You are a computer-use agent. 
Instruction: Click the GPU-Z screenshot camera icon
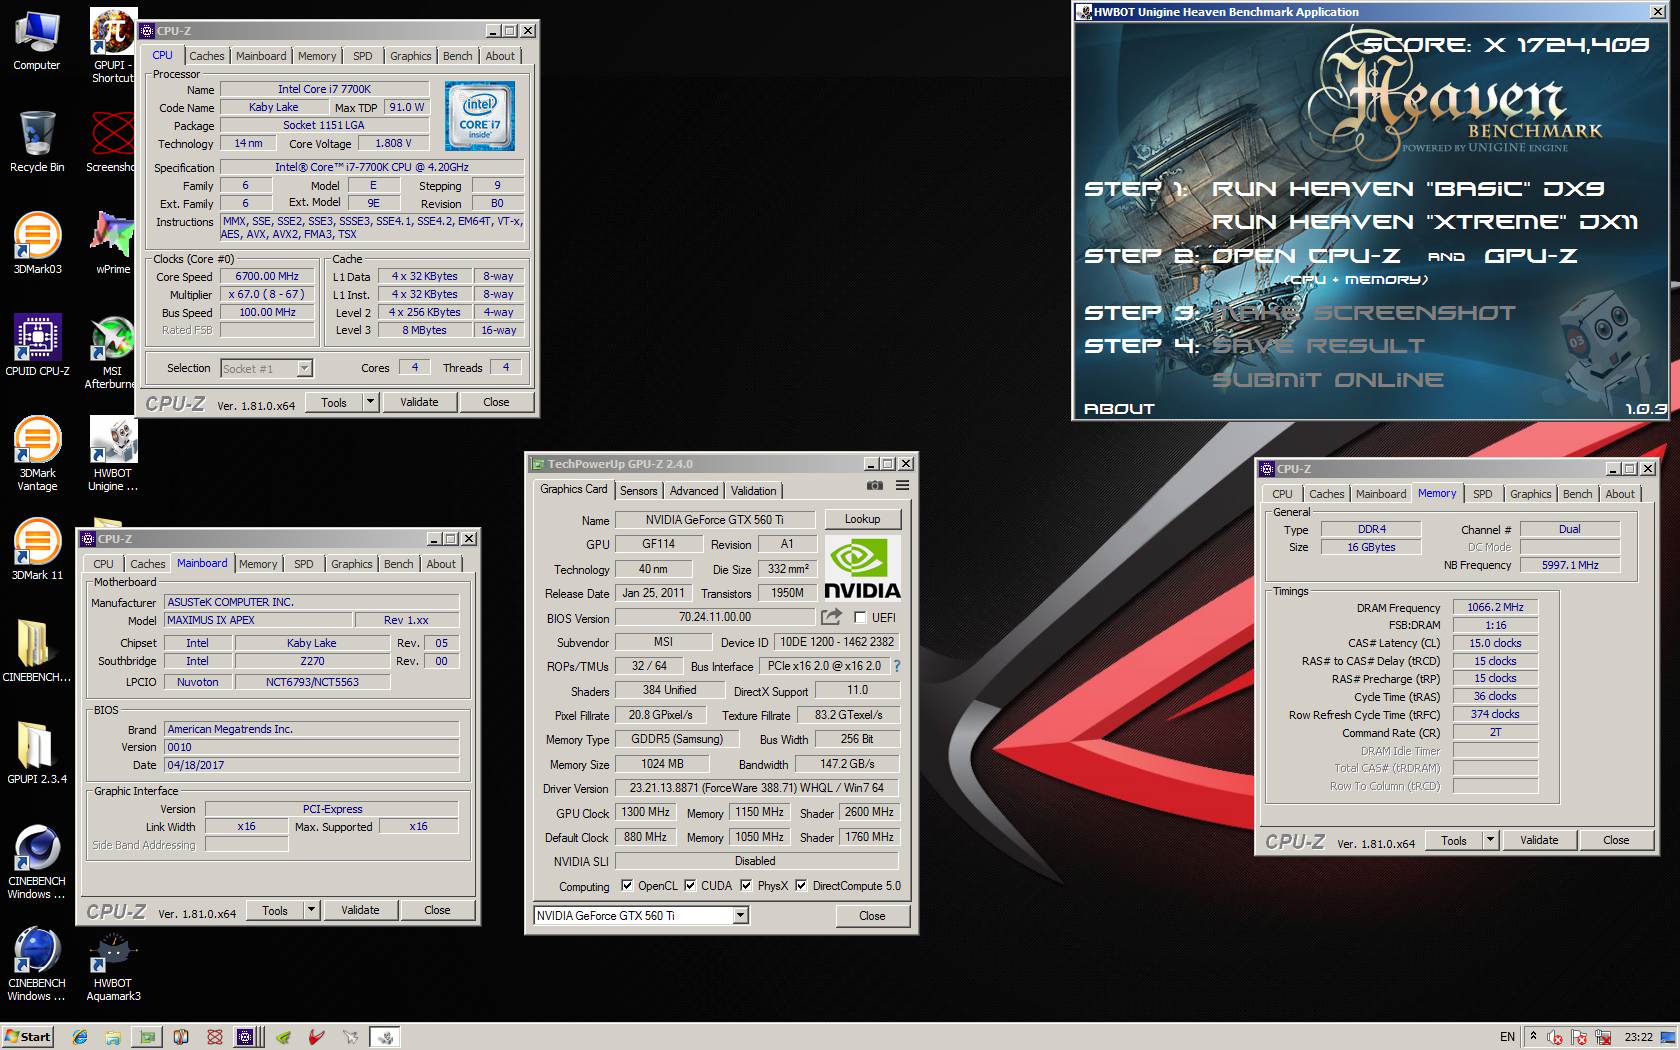click(875, 486)
